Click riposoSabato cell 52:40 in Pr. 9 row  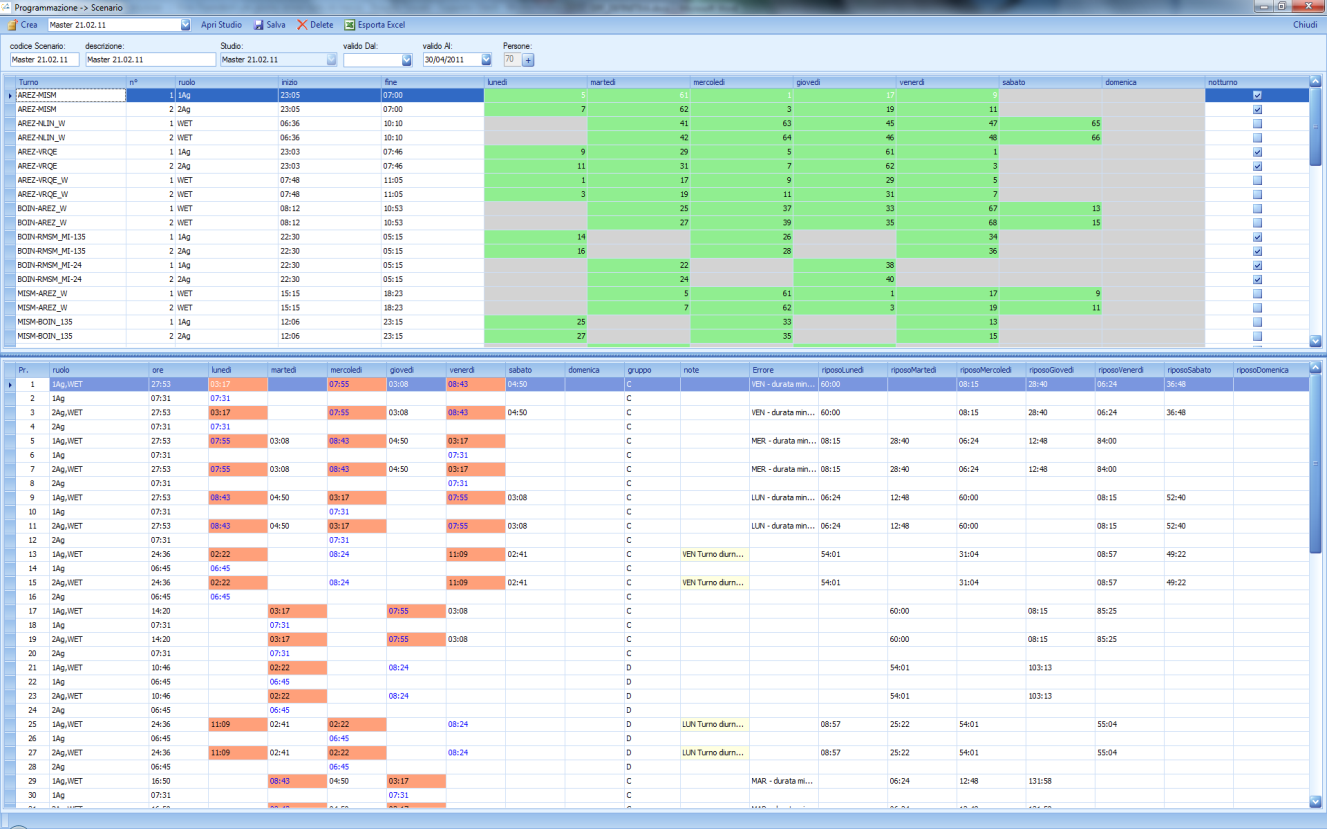point(1198,497)
